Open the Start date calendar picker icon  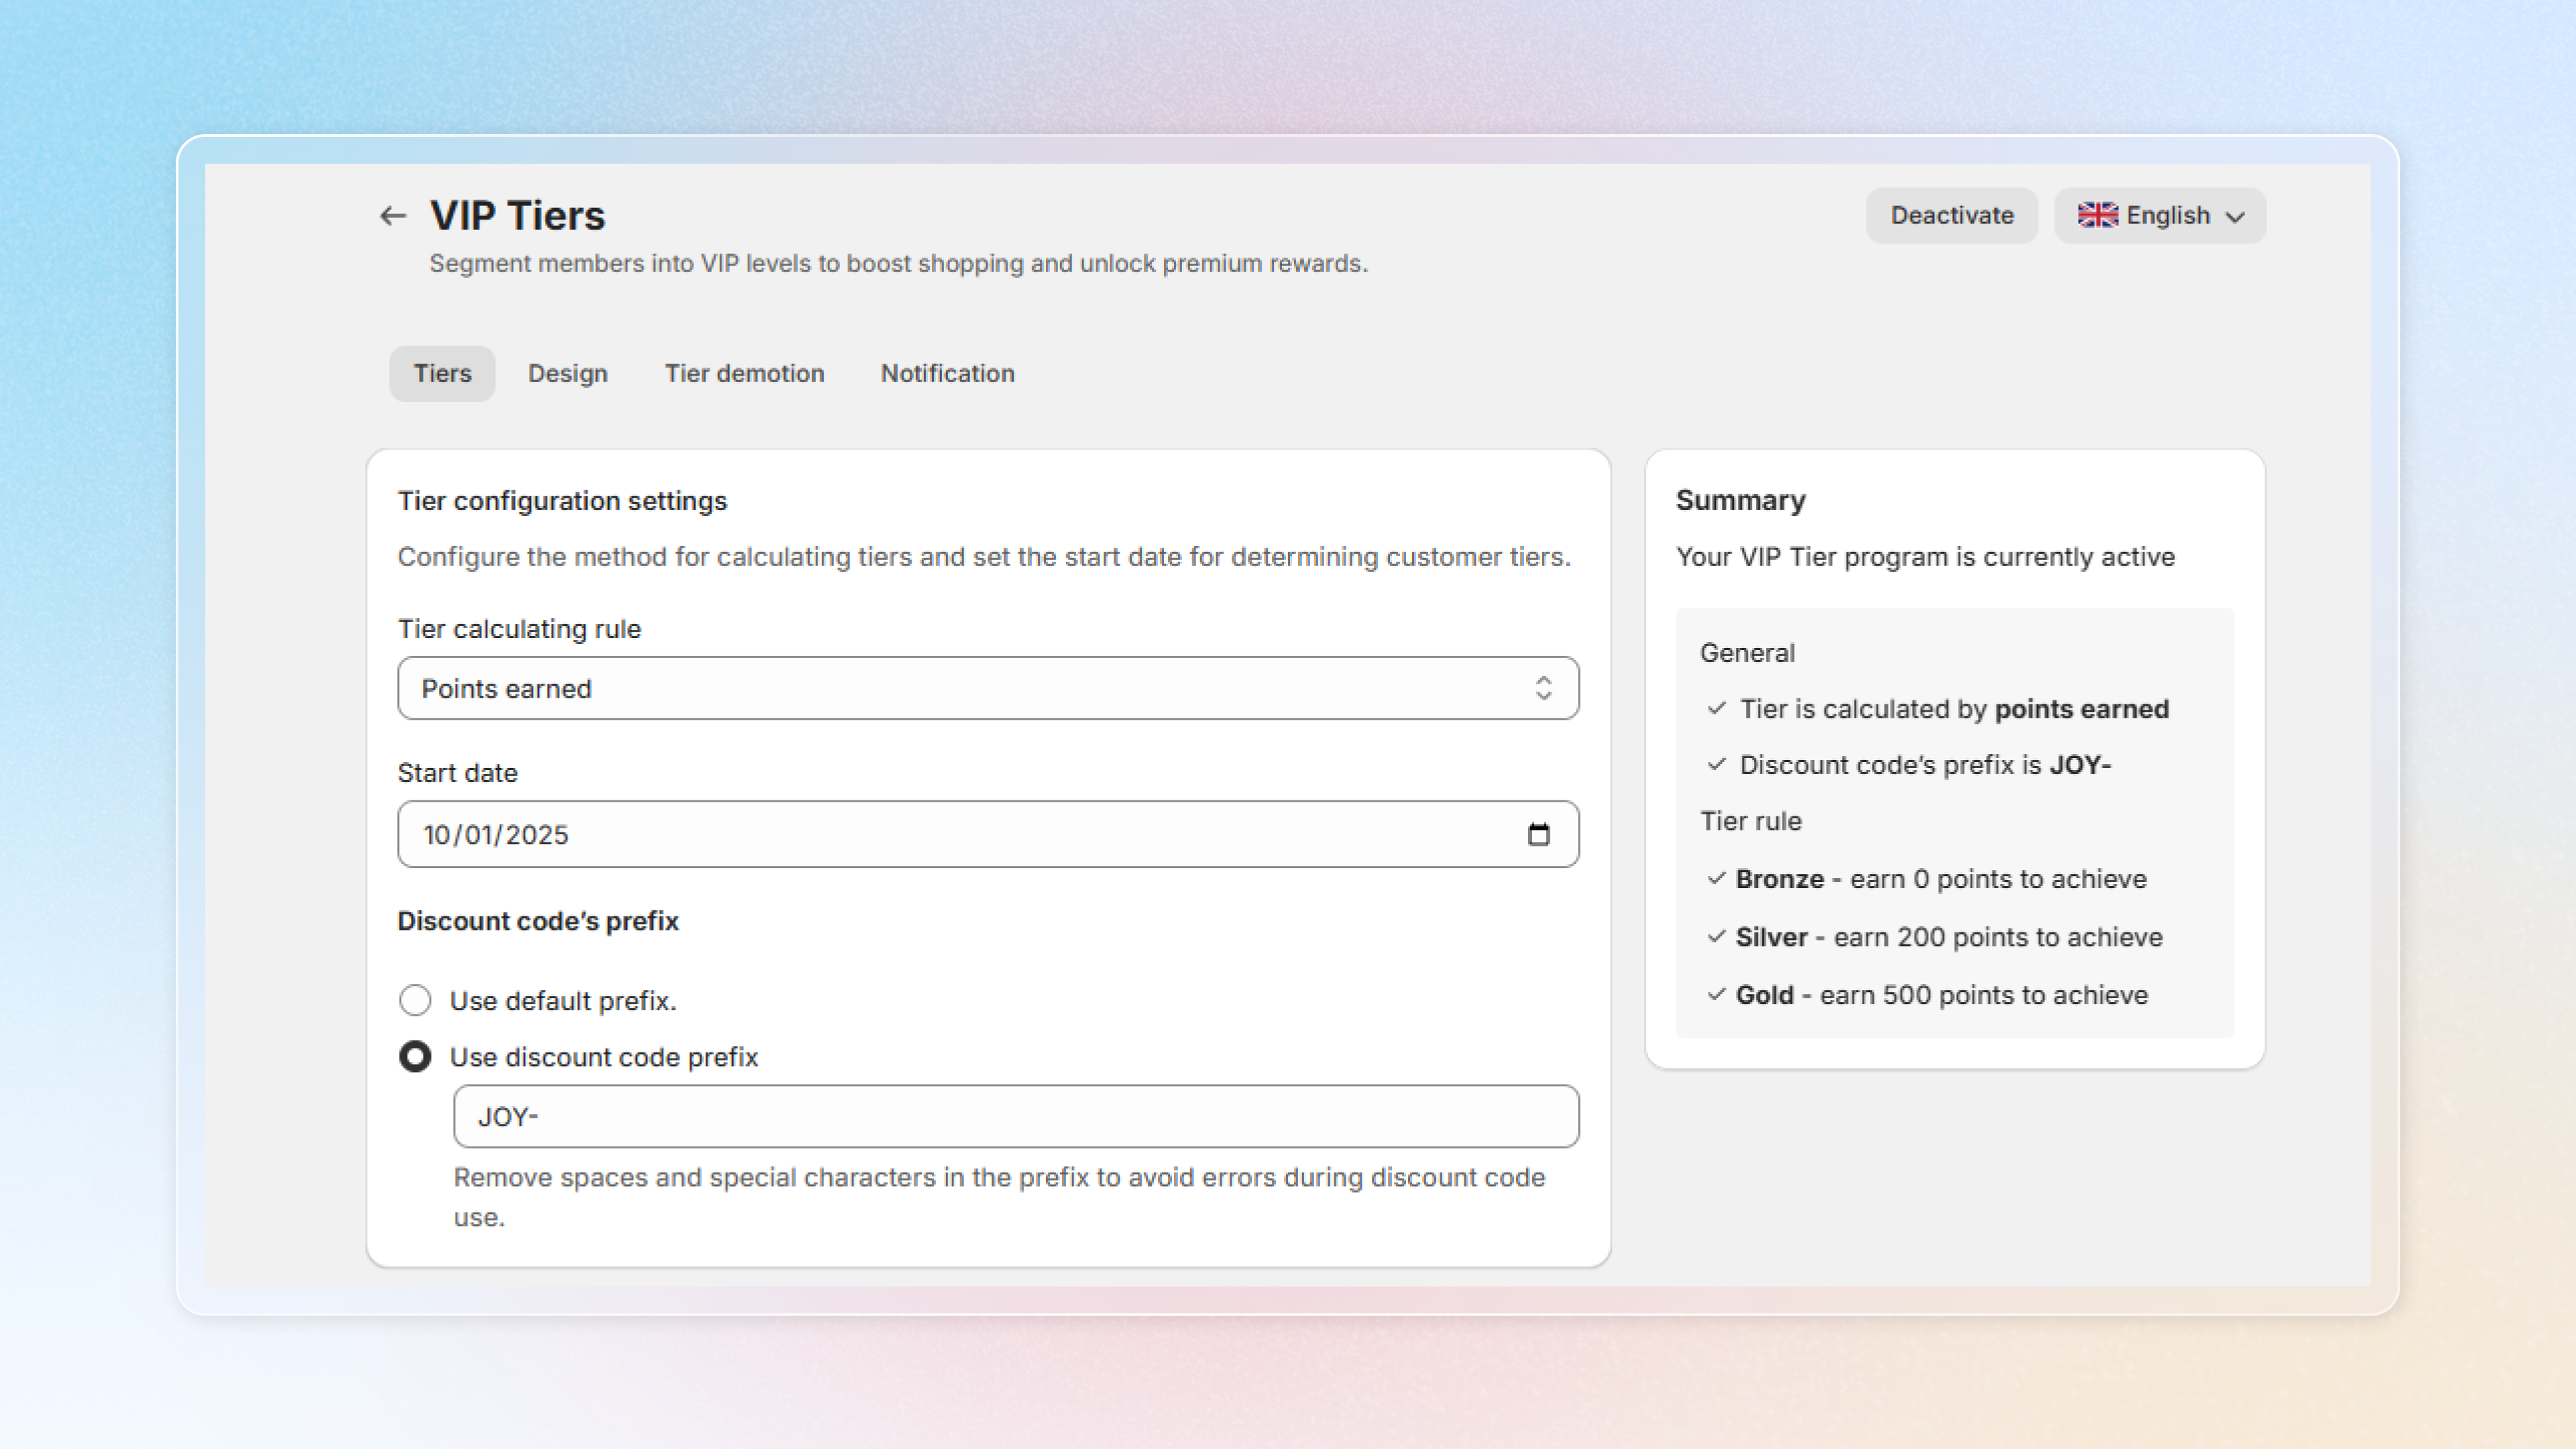click(x=1538, y=834)
